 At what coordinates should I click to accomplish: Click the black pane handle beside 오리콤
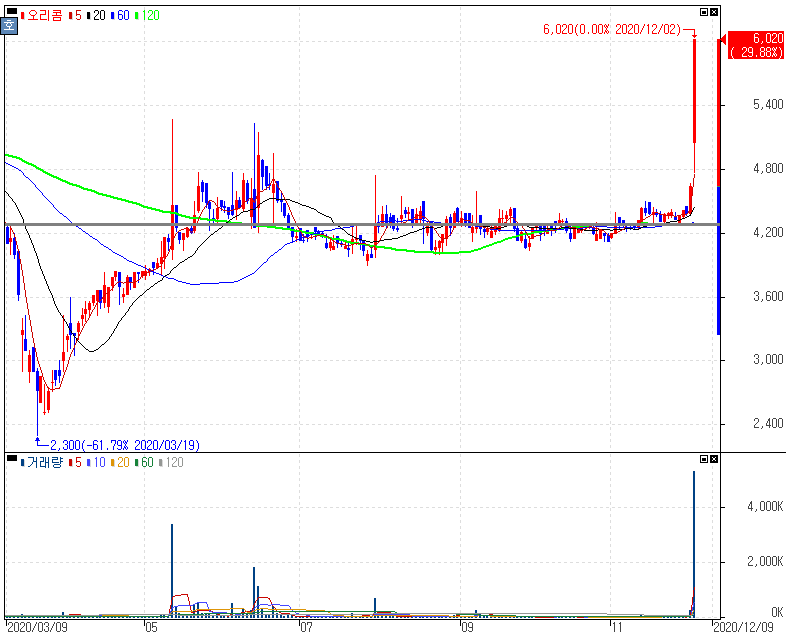[11, 12]
